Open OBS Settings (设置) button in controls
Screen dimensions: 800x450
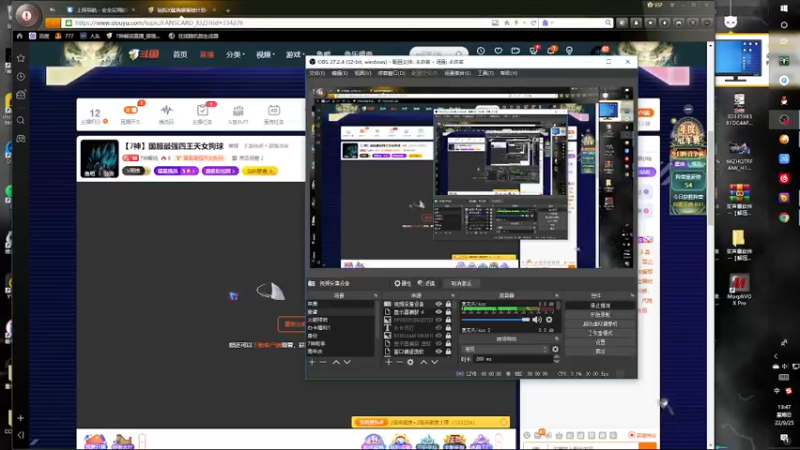(600, 342)
